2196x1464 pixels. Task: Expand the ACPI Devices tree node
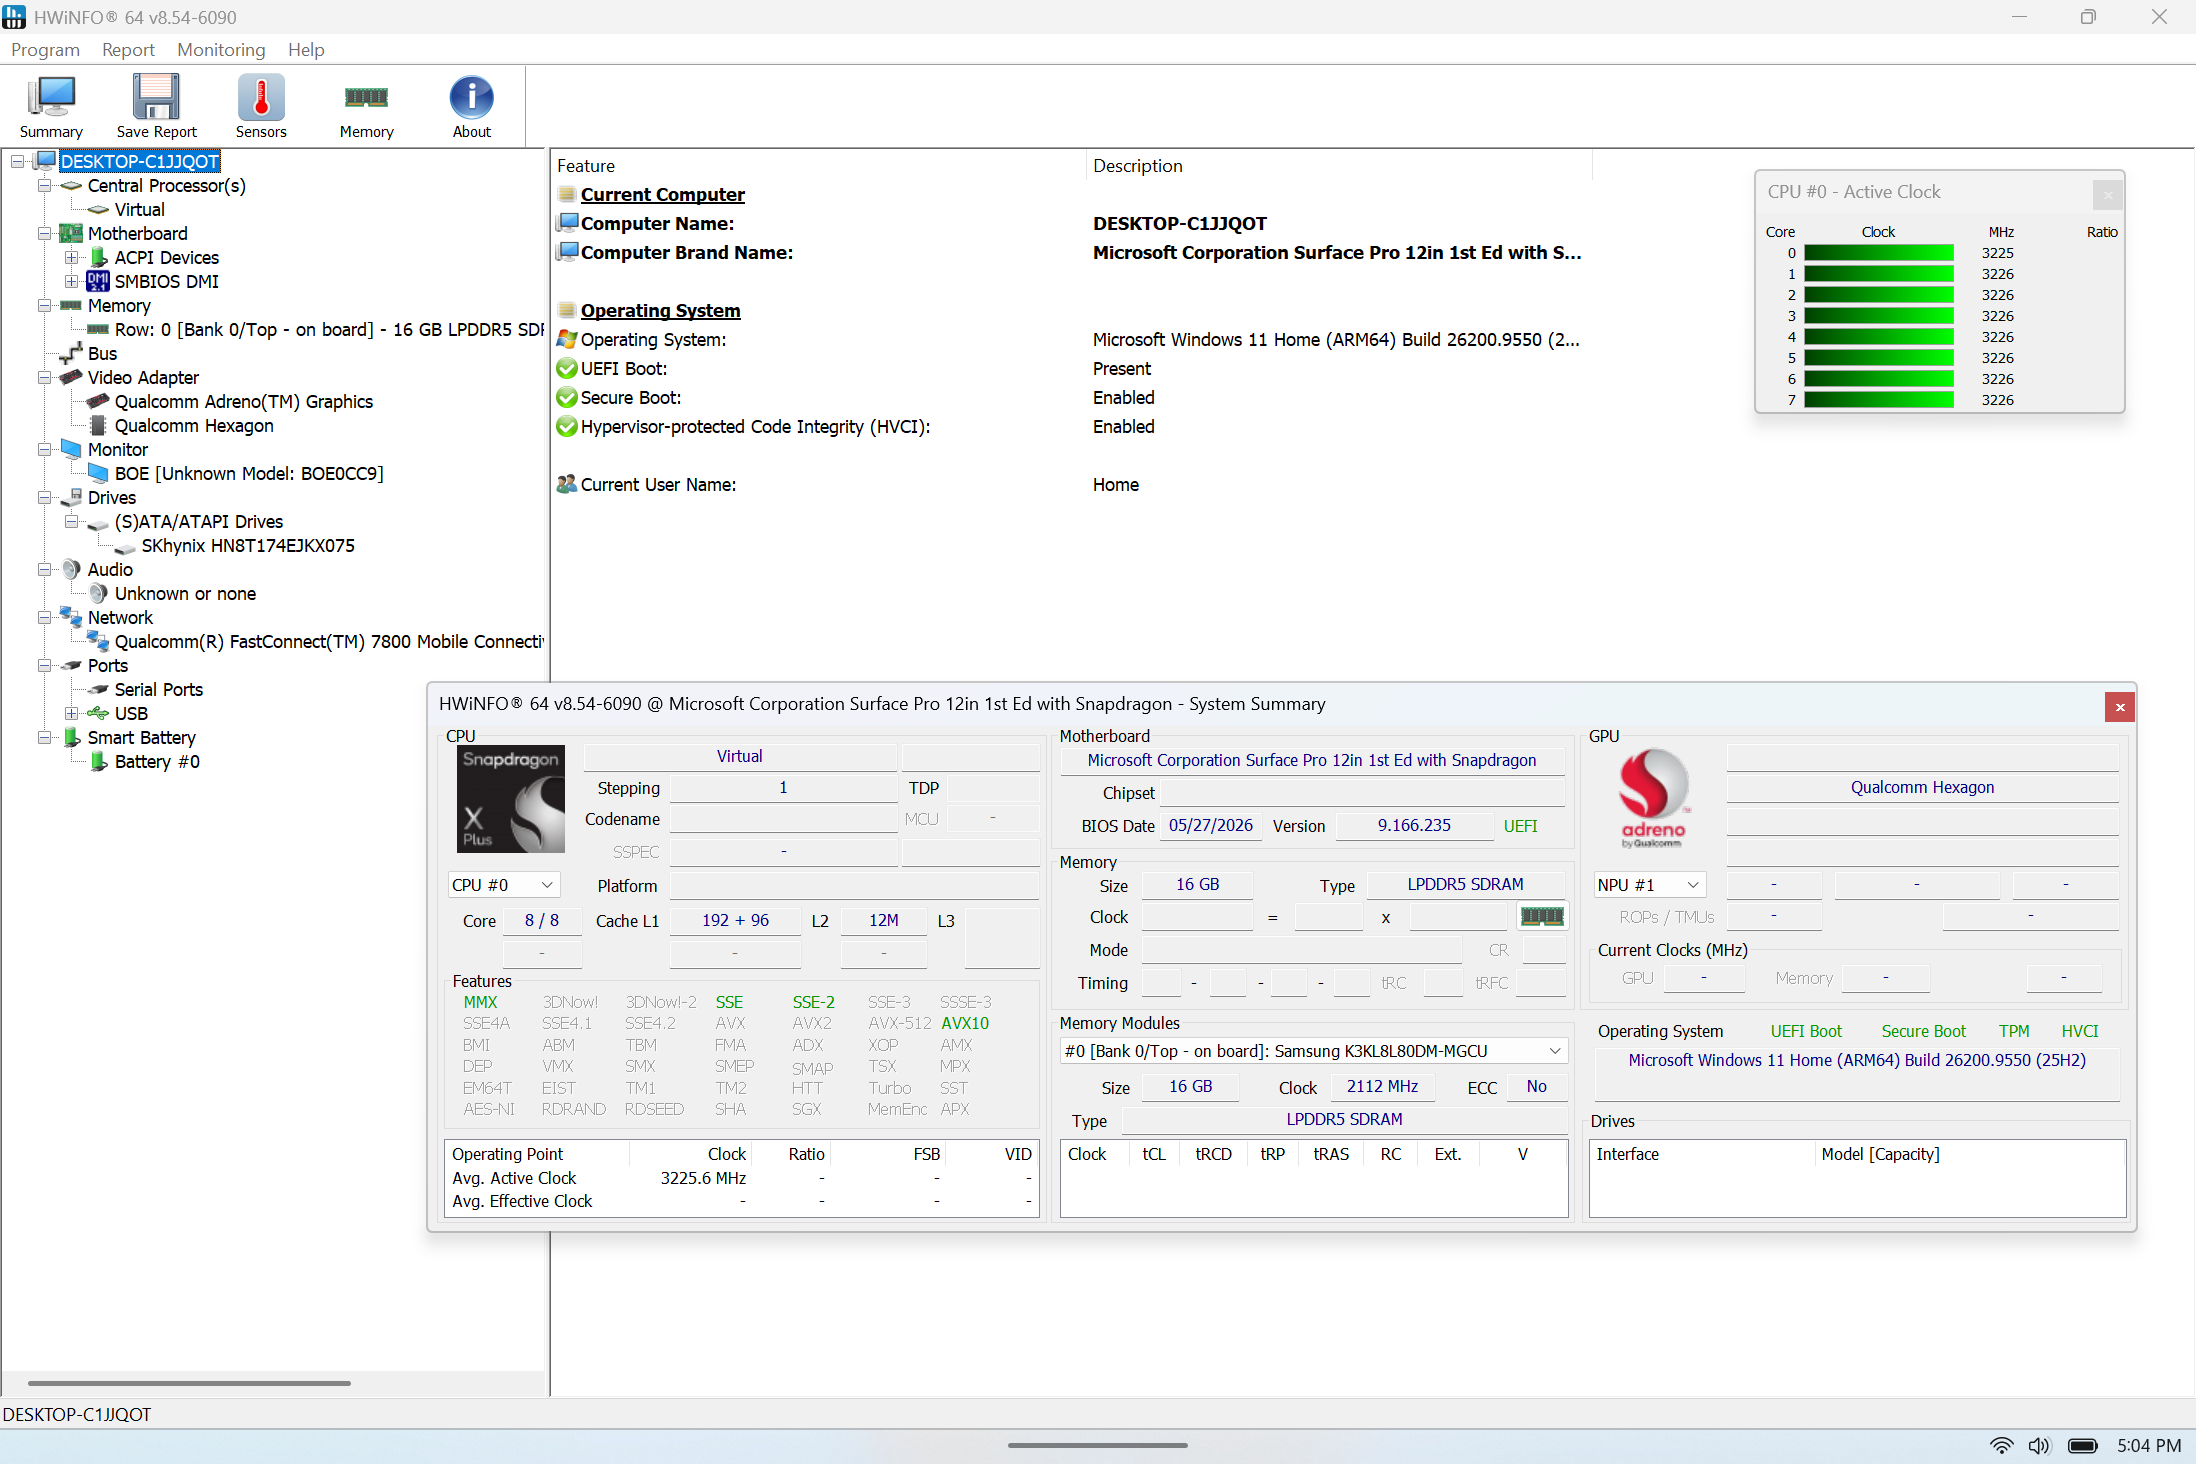click(x=71, y=257)
